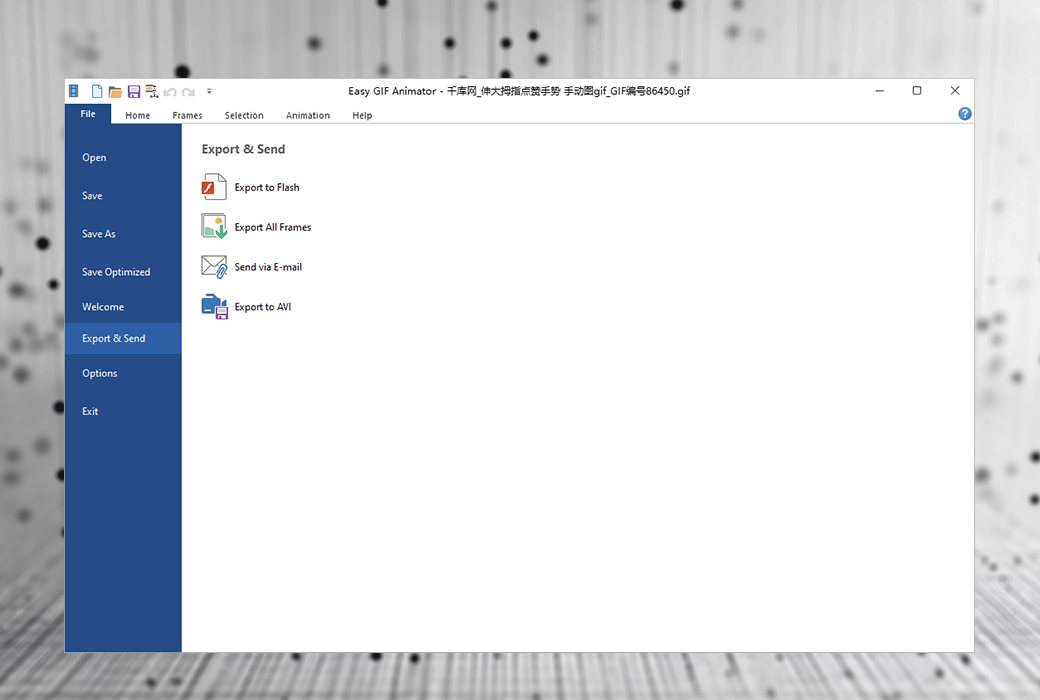The image size is (1040, 700).
Task: Click the undo arrow in the title bar
Action: pos(170,92)
